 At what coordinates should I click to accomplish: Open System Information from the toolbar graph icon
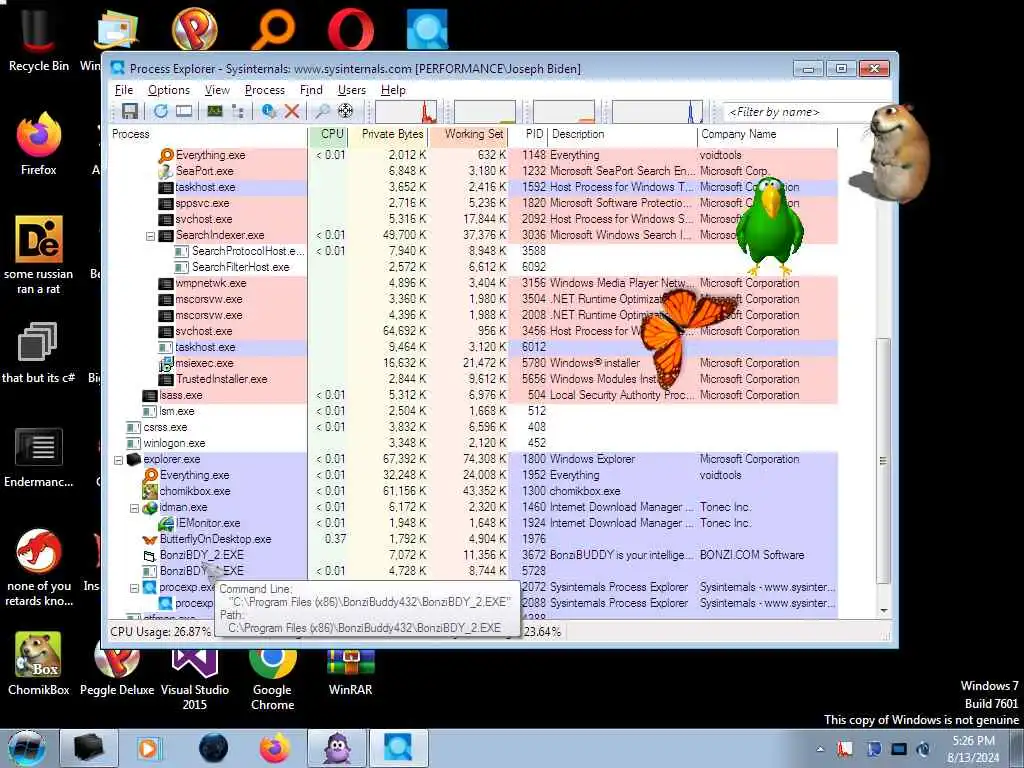click(x=215, y=112)
